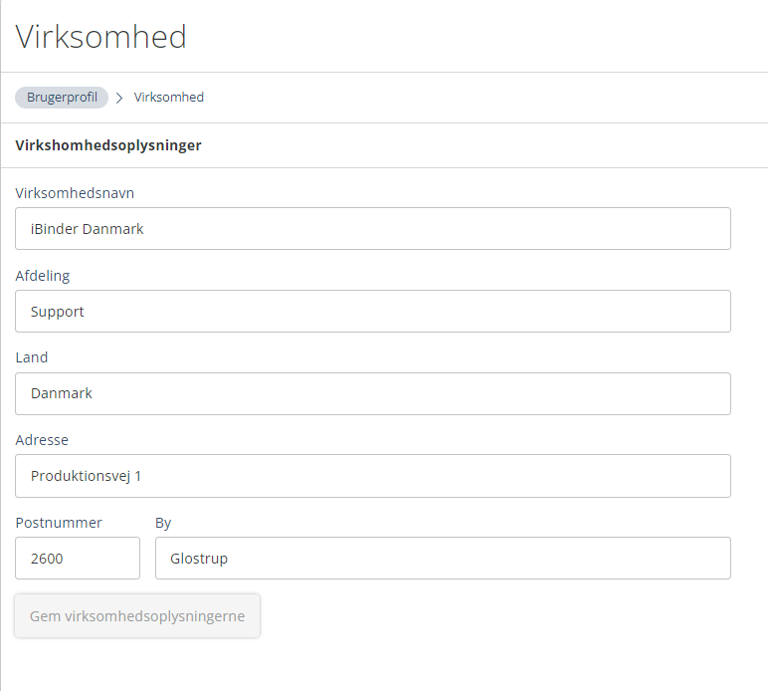
Task: Focus the By field containing Glostrup
Action: (442, 558)
